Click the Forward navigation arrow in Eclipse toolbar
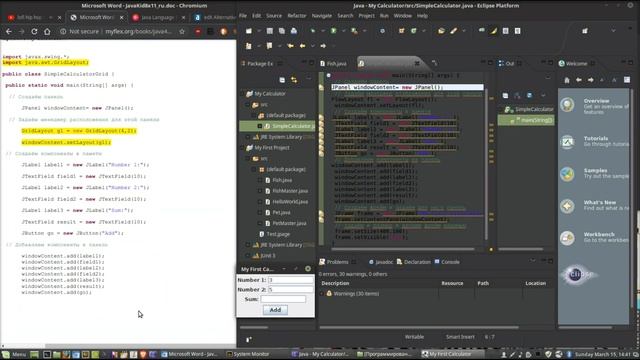This screenshot has width=640, height=360. coord(323,46)
